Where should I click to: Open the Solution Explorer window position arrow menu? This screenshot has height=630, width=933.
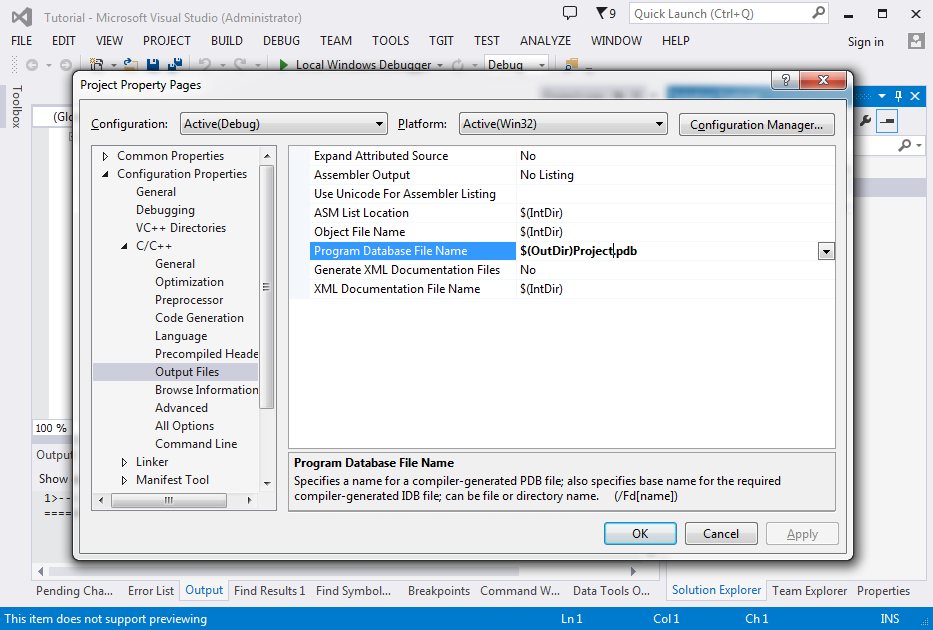882,96
